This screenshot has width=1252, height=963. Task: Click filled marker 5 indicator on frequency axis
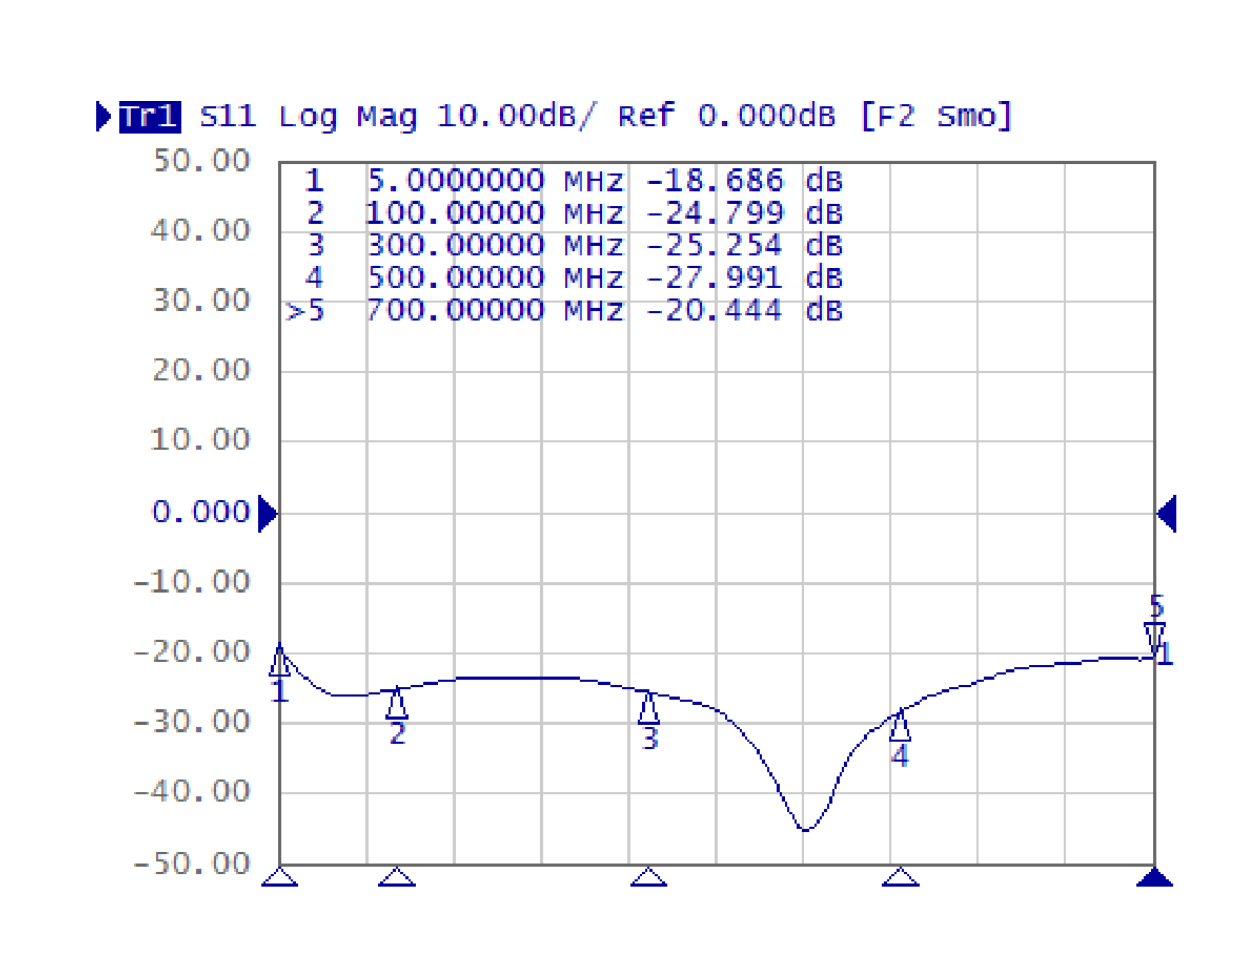[x=1155, y=877]
